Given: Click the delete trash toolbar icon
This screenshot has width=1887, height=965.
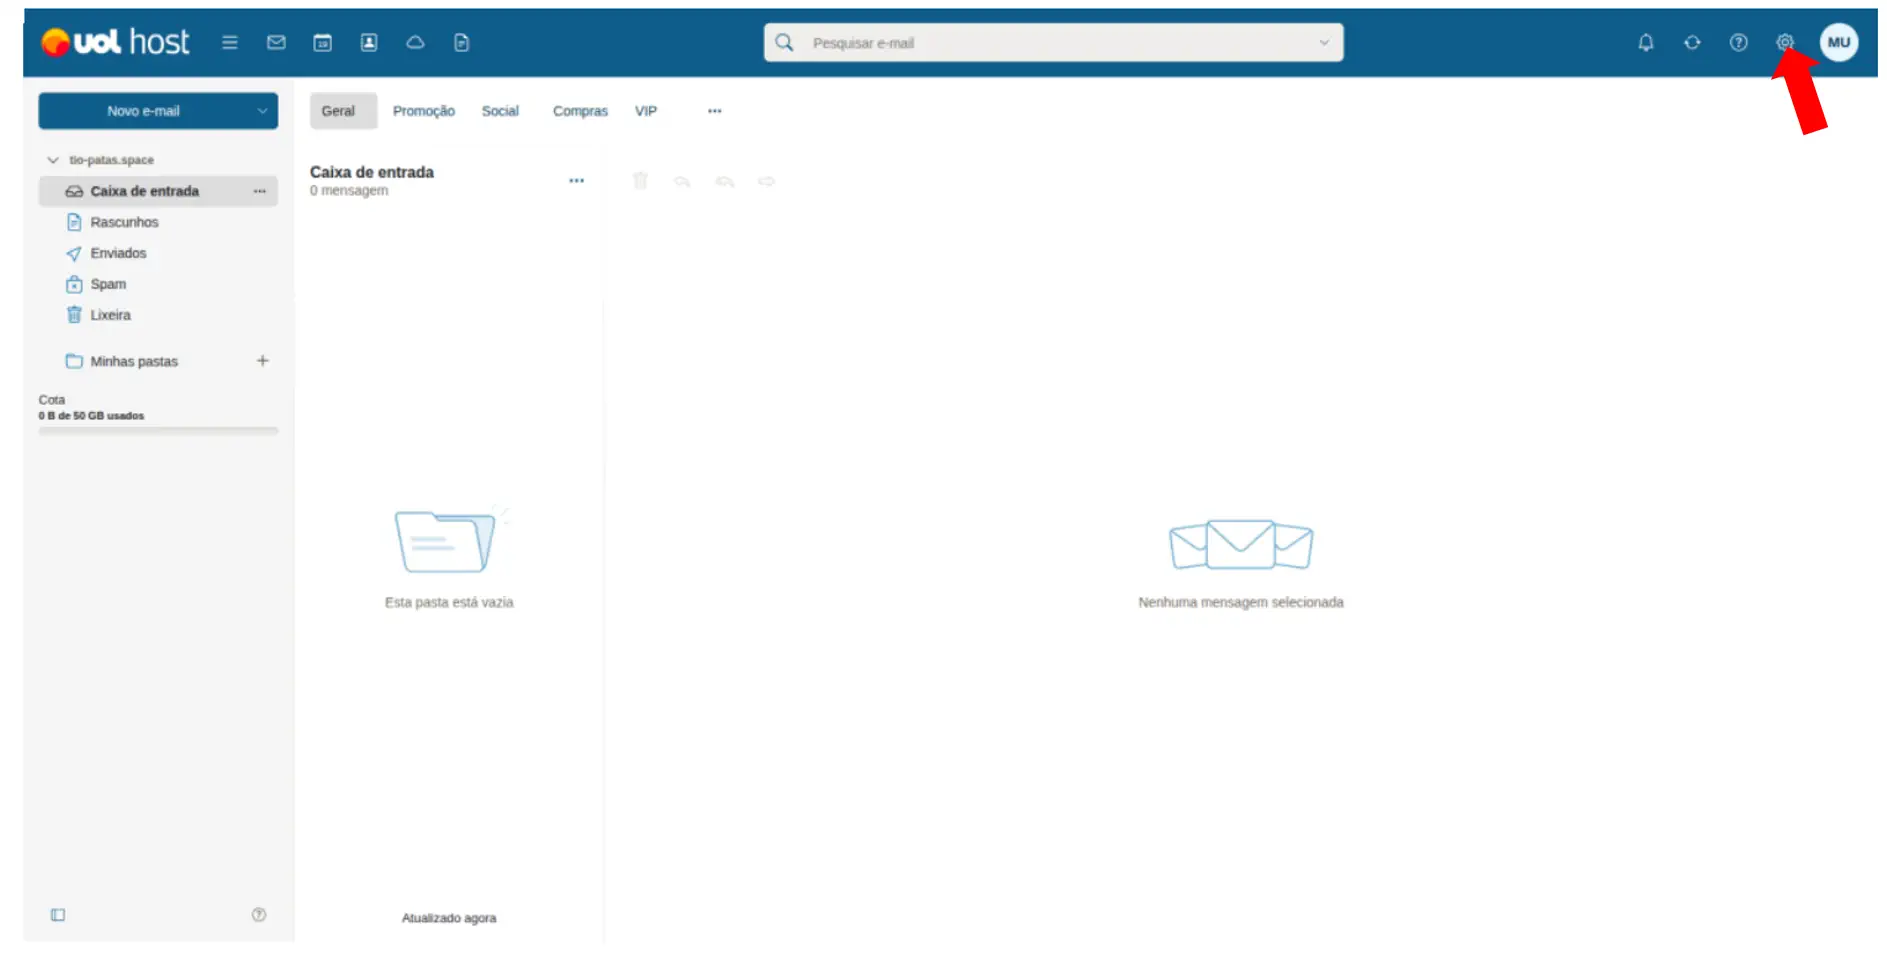Looking at the screenshot, I should [640, 181].
